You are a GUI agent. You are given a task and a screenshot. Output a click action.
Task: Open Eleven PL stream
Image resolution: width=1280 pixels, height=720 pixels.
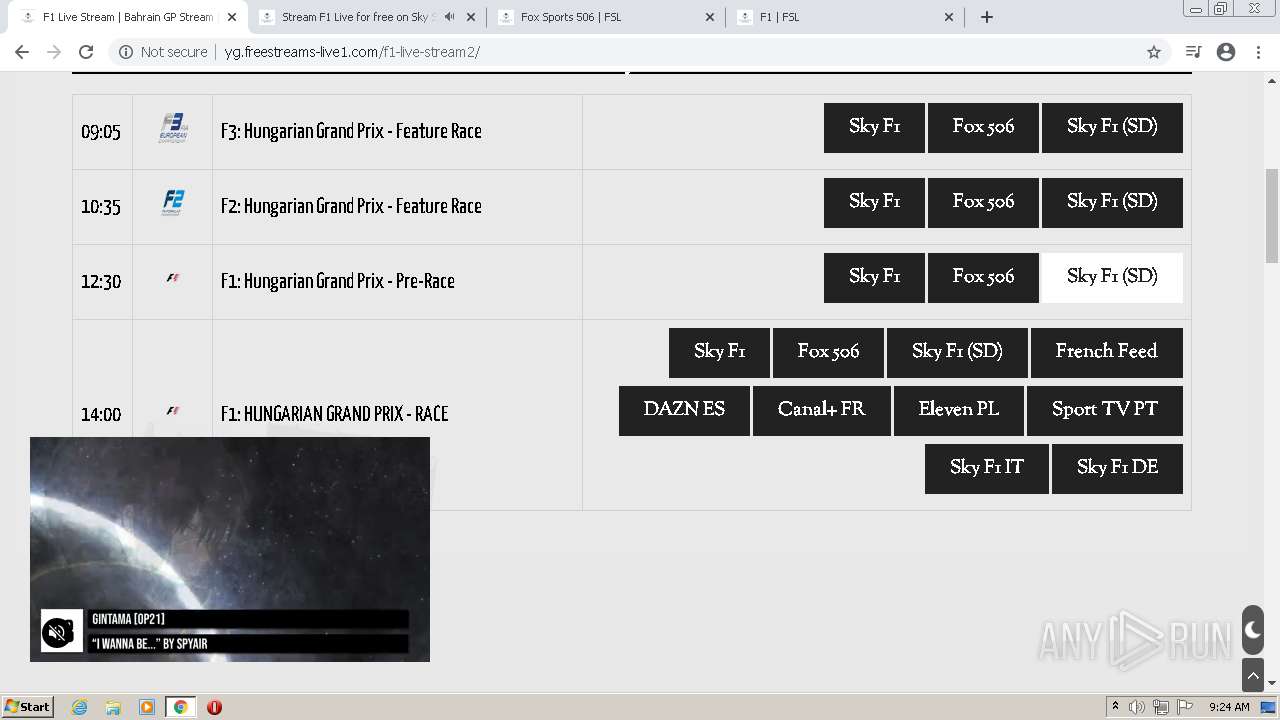click(959, 411)
